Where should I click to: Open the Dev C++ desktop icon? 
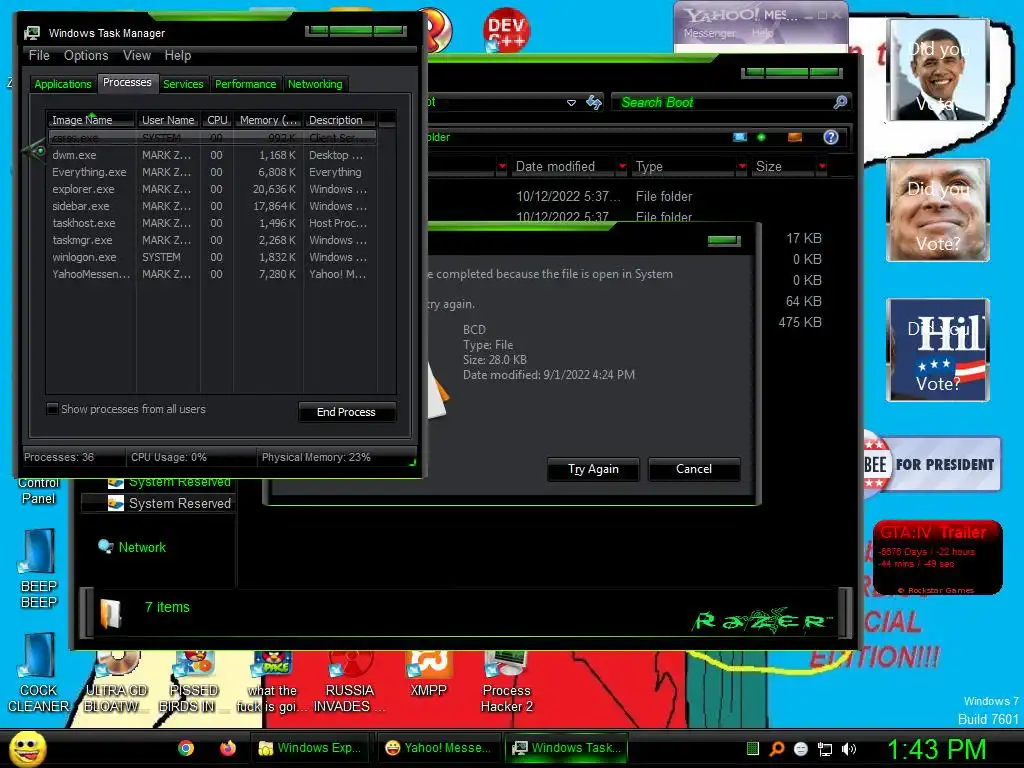click(506, 30)
